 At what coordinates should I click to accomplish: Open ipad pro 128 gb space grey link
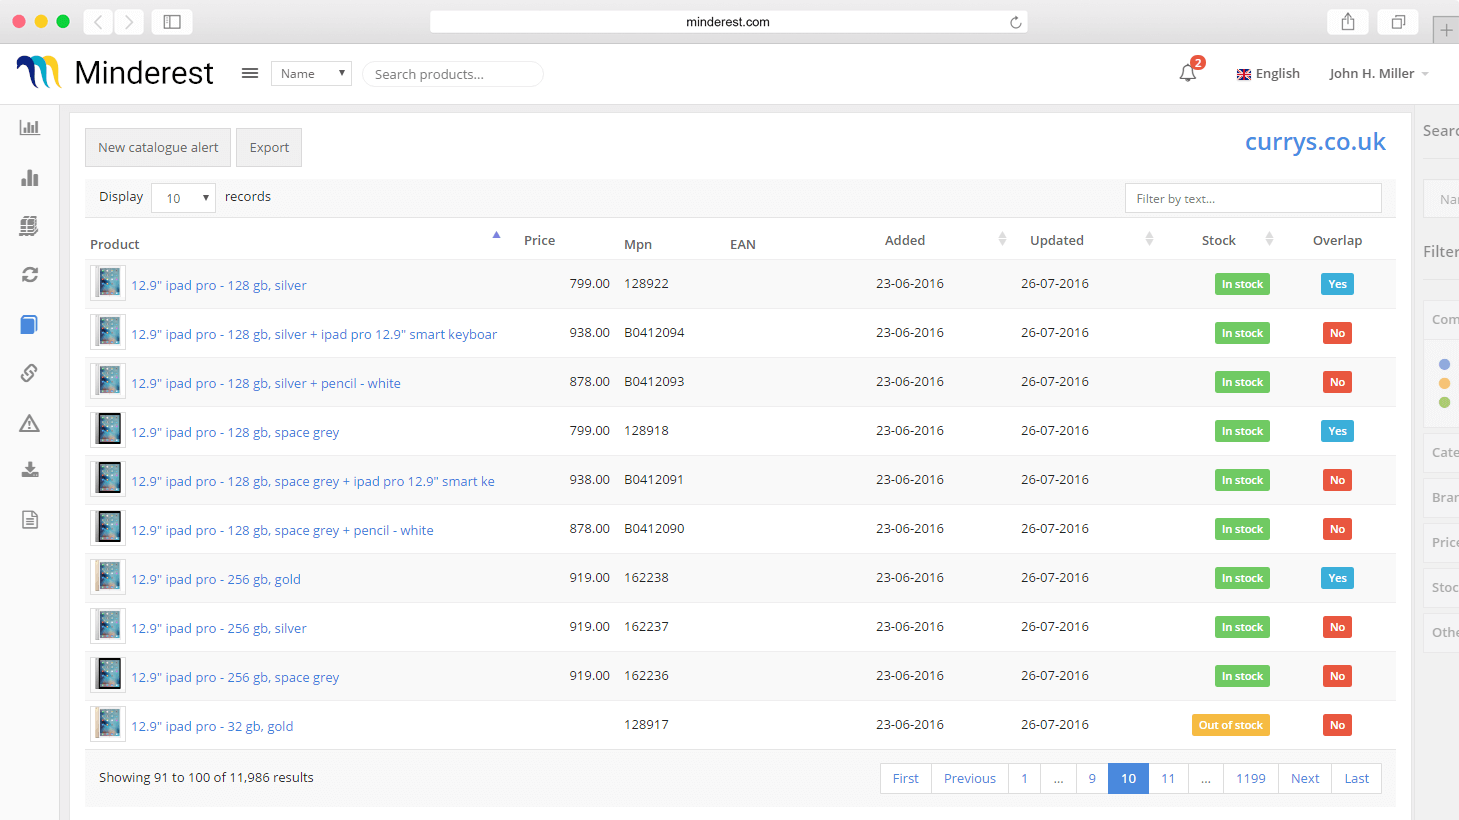click(x=235, y=432)
